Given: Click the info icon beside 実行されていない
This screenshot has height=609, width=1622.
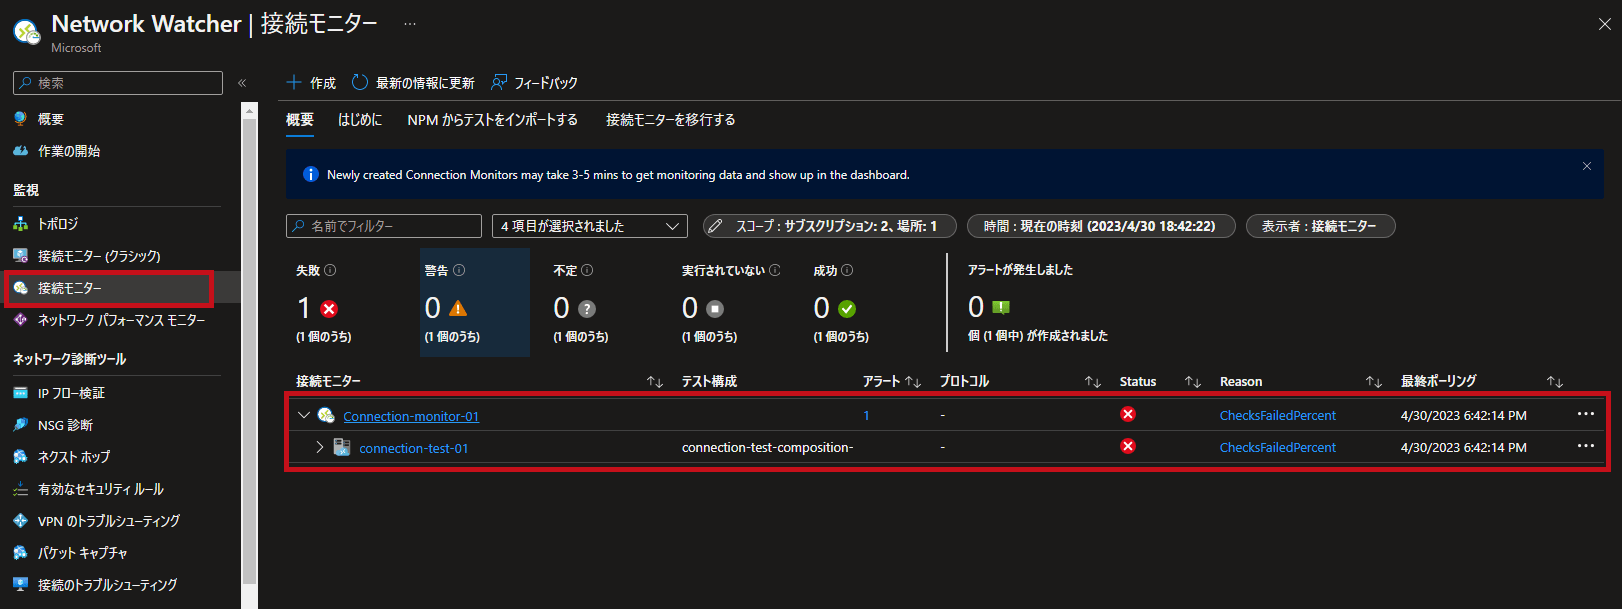Looking at the screenshot, I should coord(775,270).
